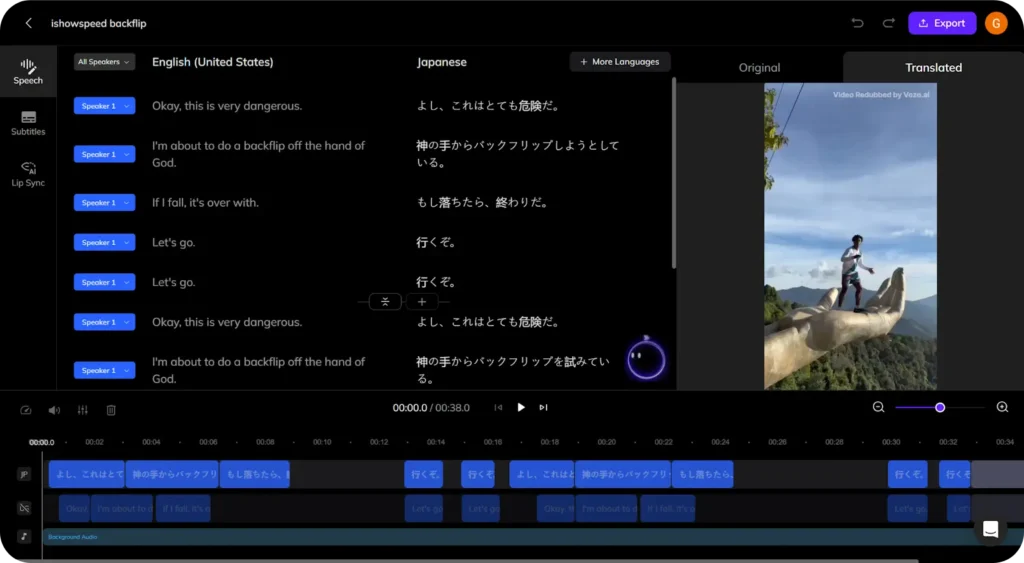Select the first '神の手からバックフリ' timeline clip
This screenshot has width=1024, height=563.
coord(172,474)
